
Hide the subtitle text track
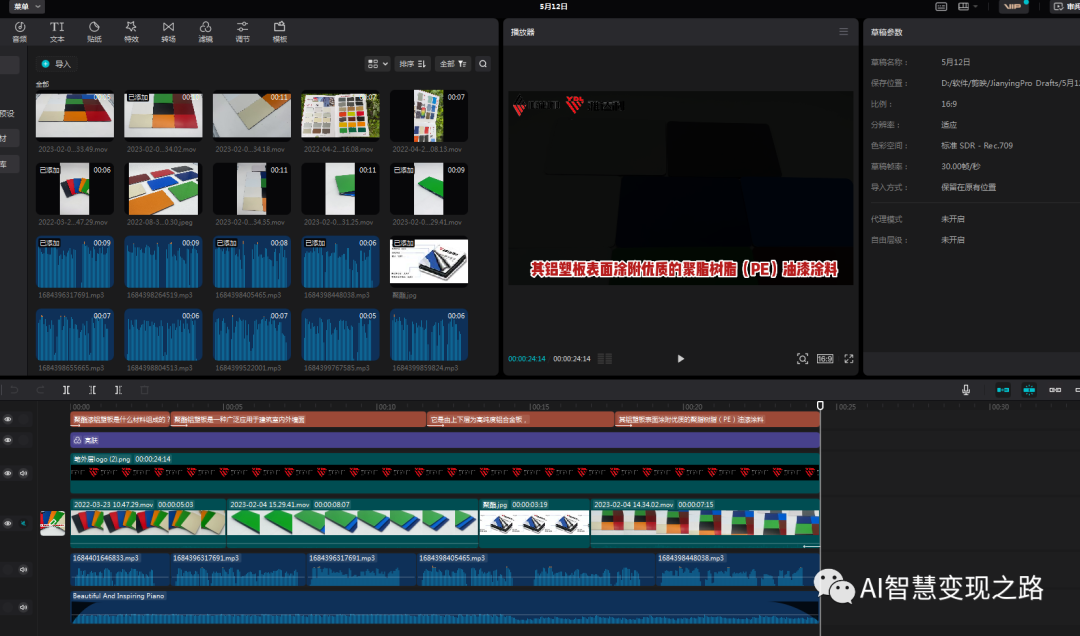point(8,419)
